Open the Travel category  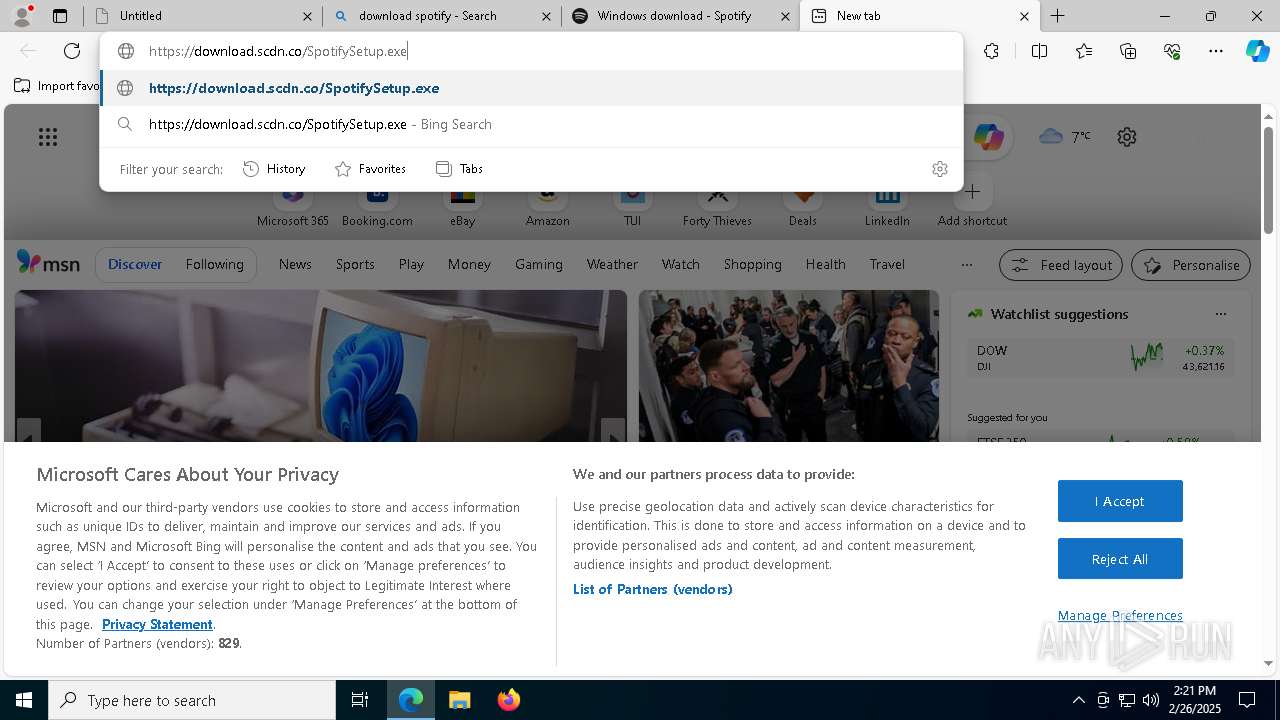(887, 264)
